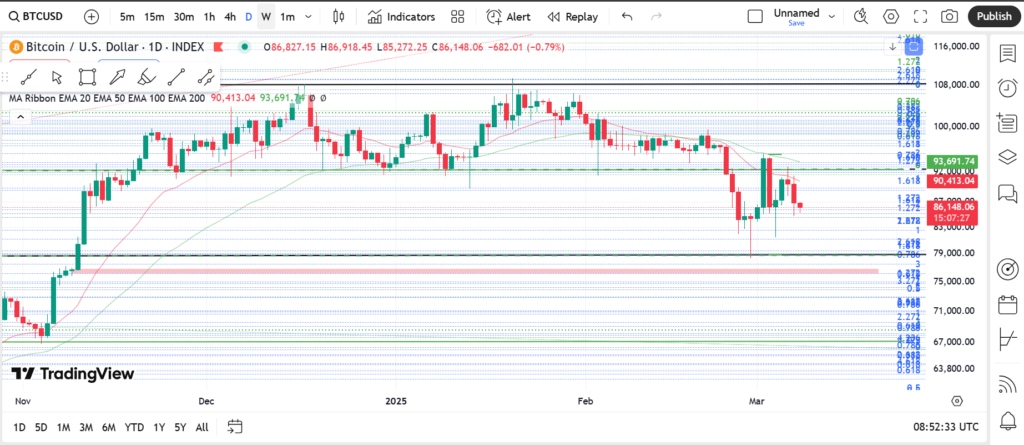This screenshot has height=445, width=1024.
Task: Open the quick search lightning icon
Action: [x=861, y=16]
